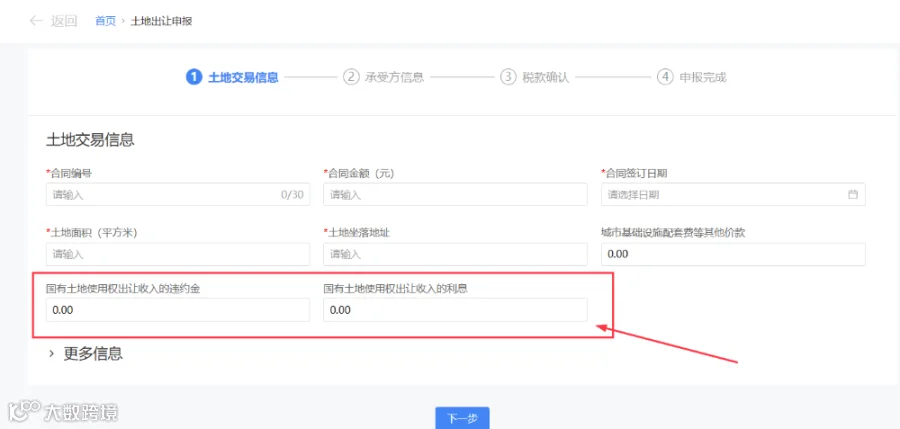Open the calendar icon in contract date field
Image resolution: width=900 pixels, height=429 pixels.
[x=852, y=195]
